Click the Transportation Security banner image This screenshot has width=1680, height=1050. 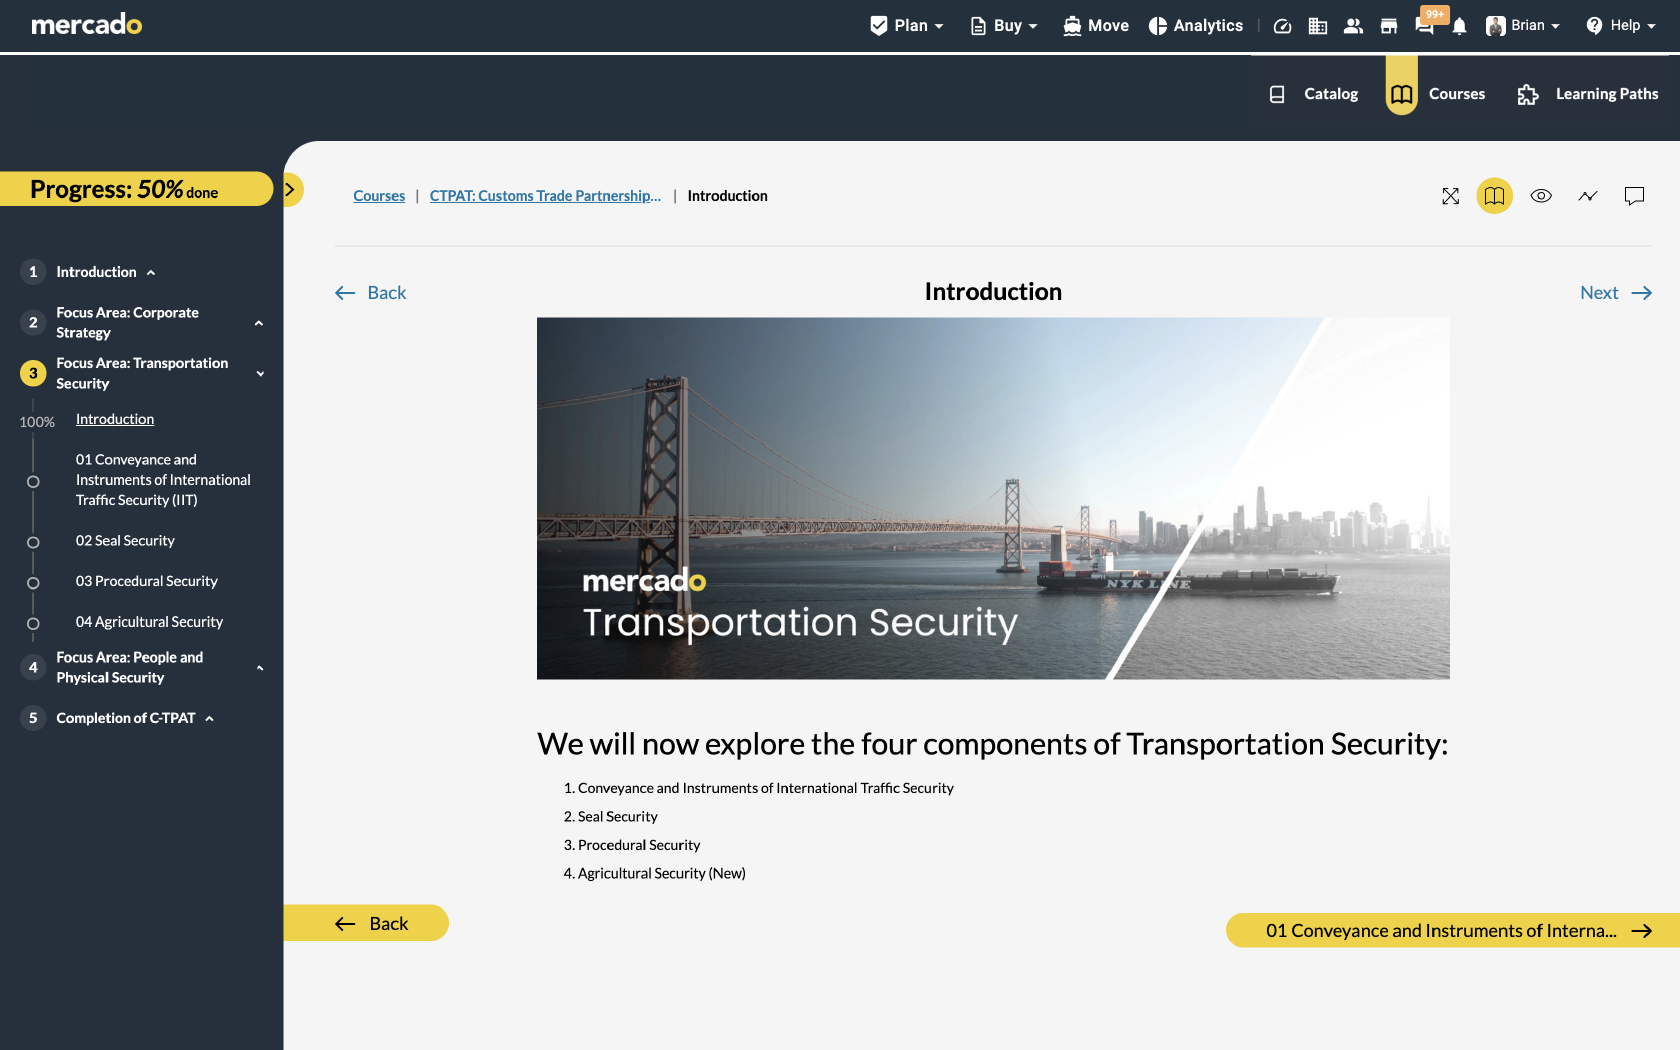pos(993,498)
